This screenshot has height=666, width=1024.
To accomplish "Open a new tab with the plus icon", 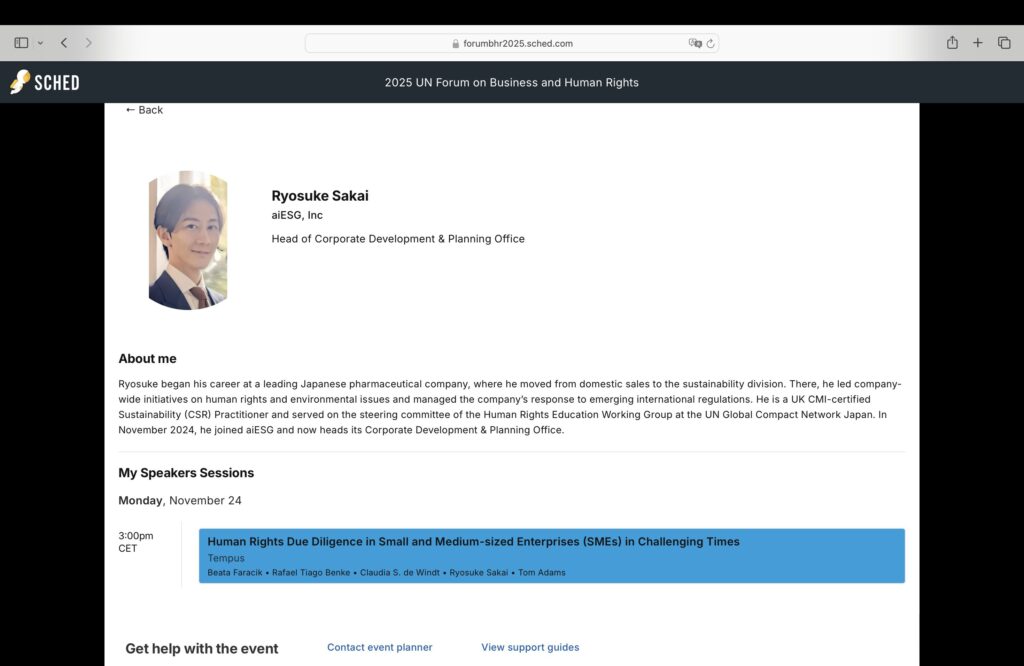I will pos(978,43).
